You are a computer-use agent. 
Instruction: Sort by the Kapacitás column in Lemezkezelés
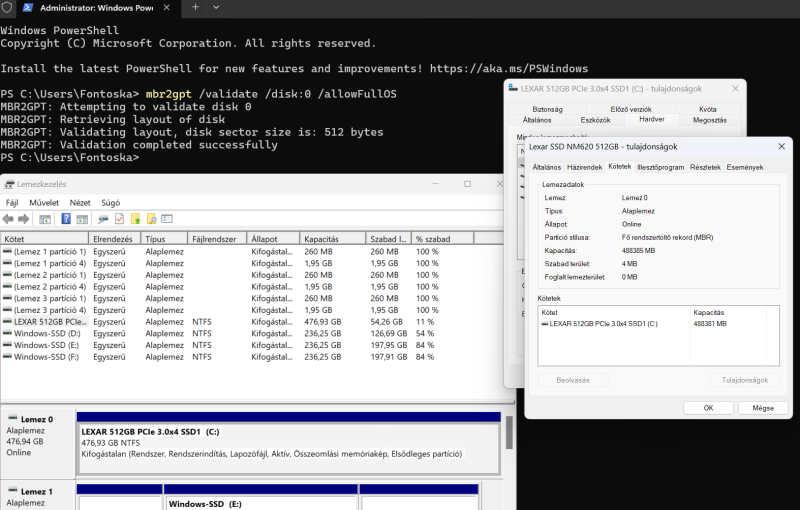(x=332, y=239)
